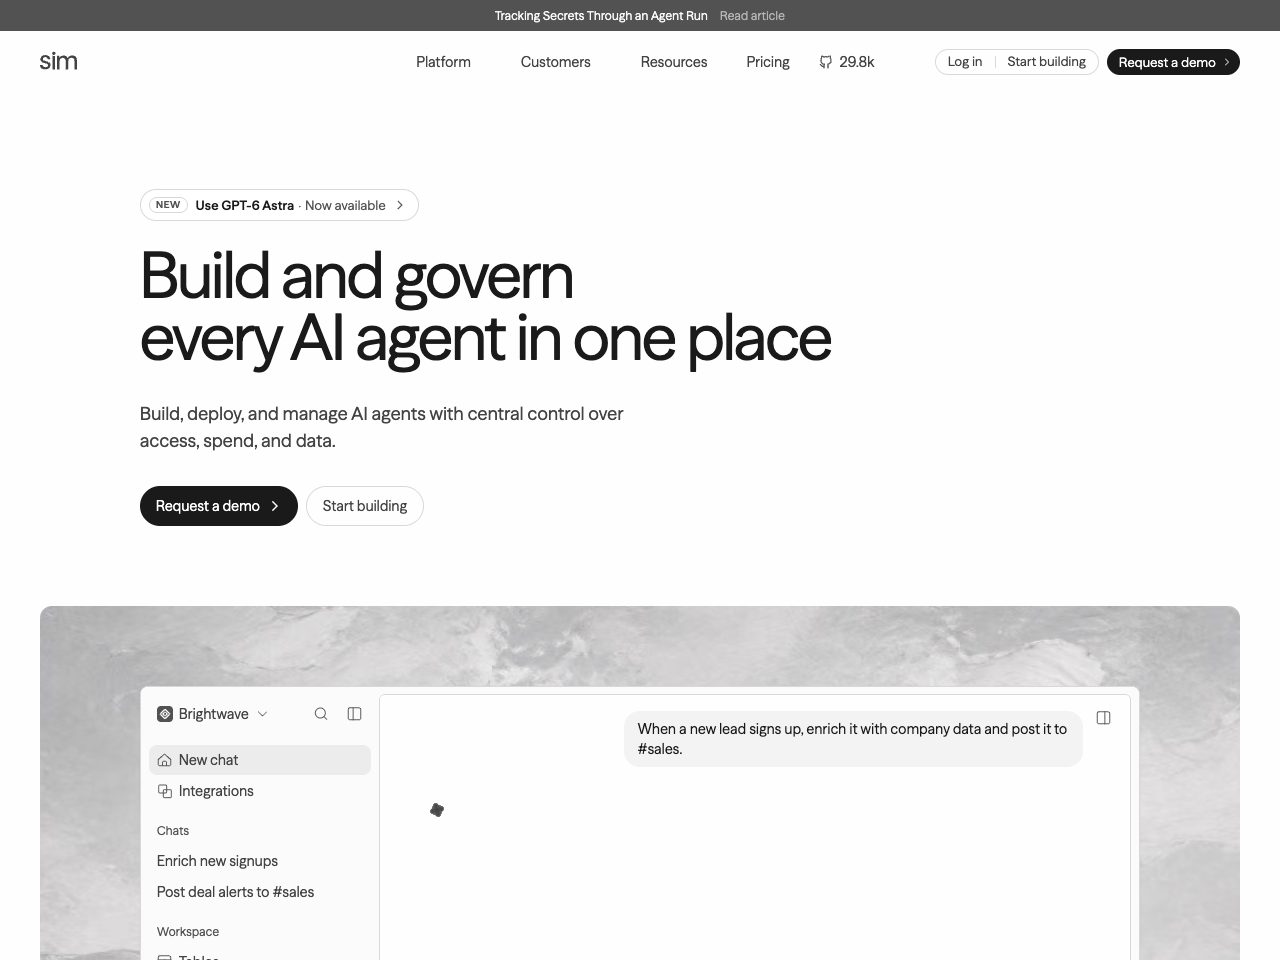Open the Enrich new signups chat

tap(217, 861)
